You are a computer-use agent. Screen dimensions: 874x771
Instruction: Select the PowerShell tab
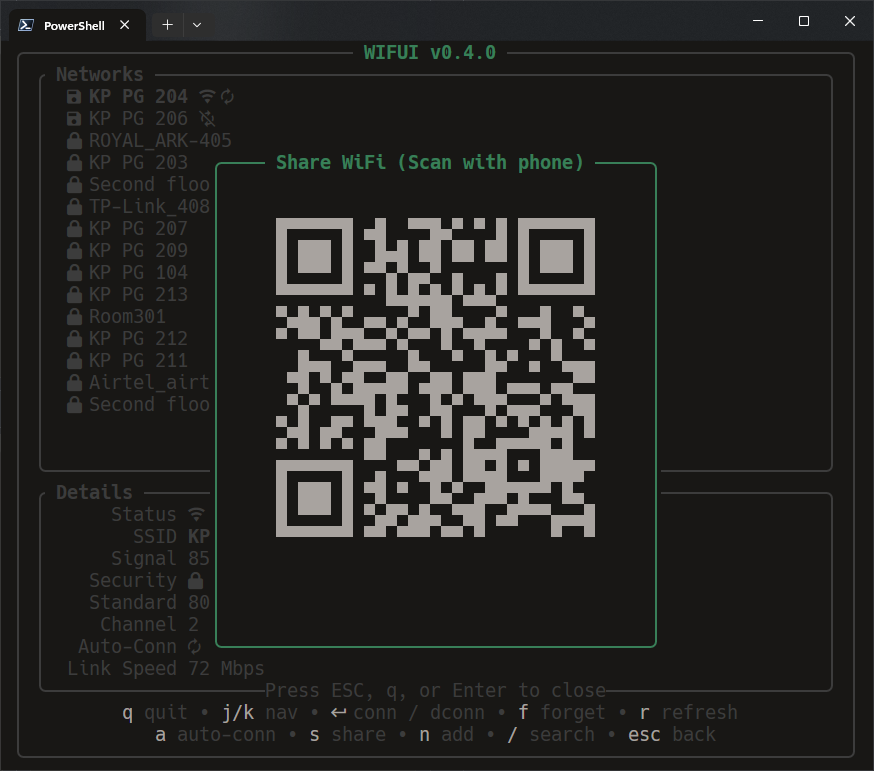point(75,25)
